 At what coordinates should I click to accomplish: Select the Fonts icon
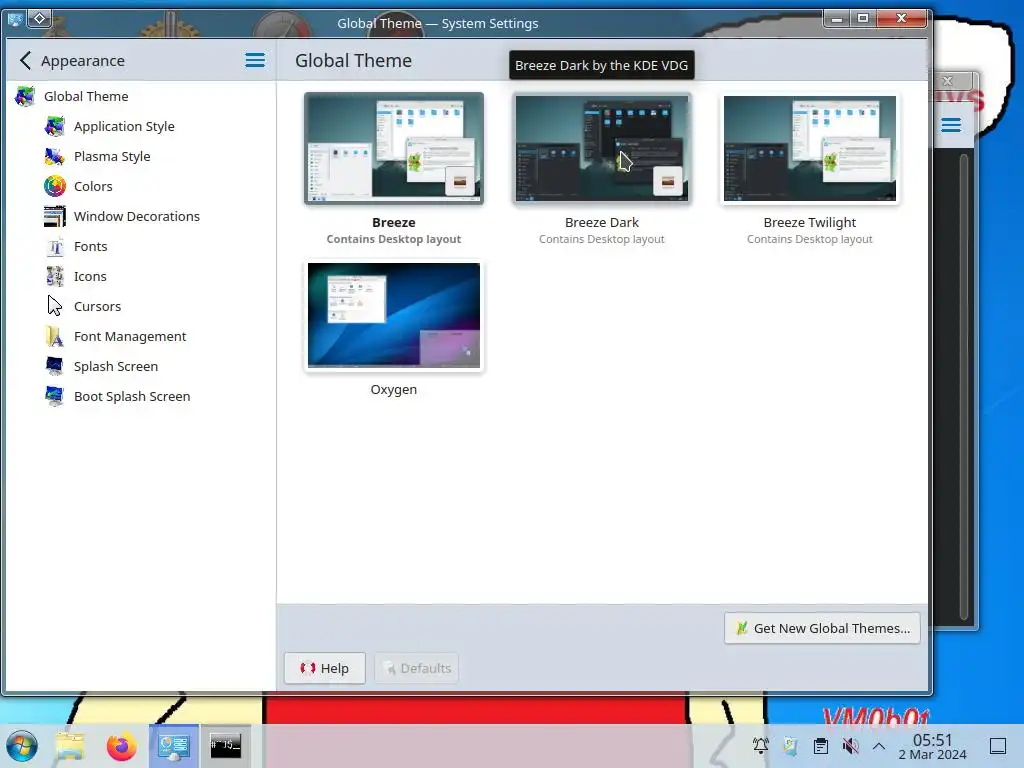pos(55,247)
